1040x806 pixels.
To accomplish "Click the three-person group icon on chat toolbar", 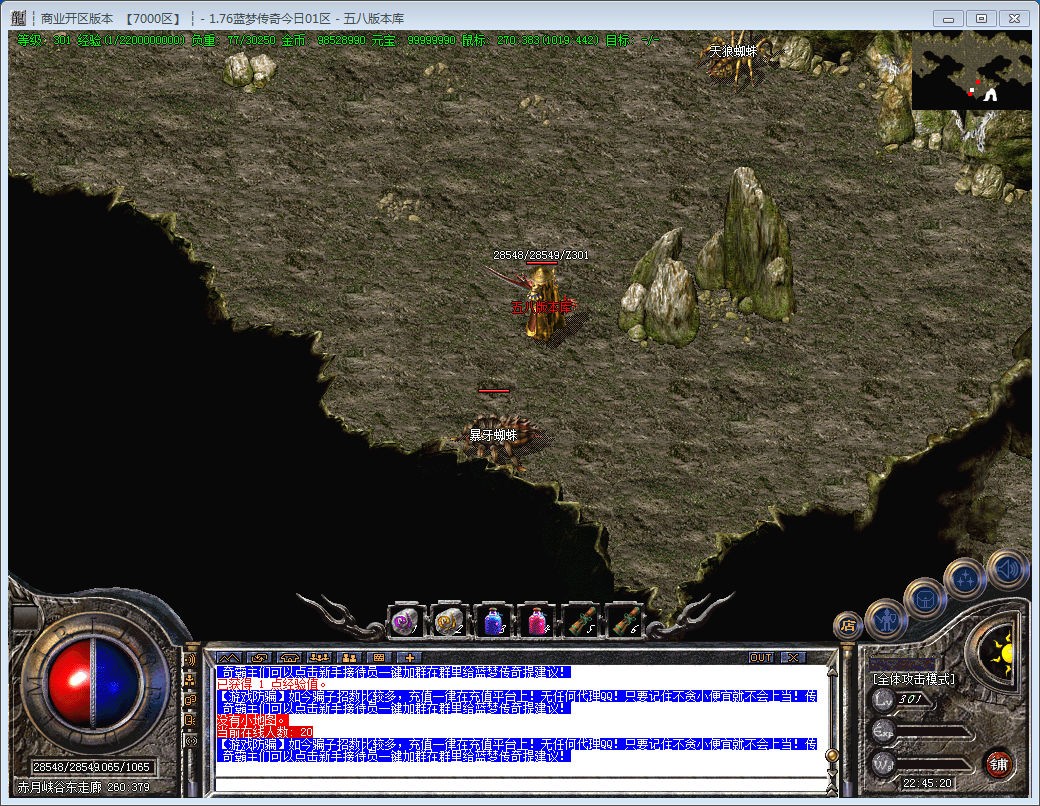I will [x=320, y=657].
